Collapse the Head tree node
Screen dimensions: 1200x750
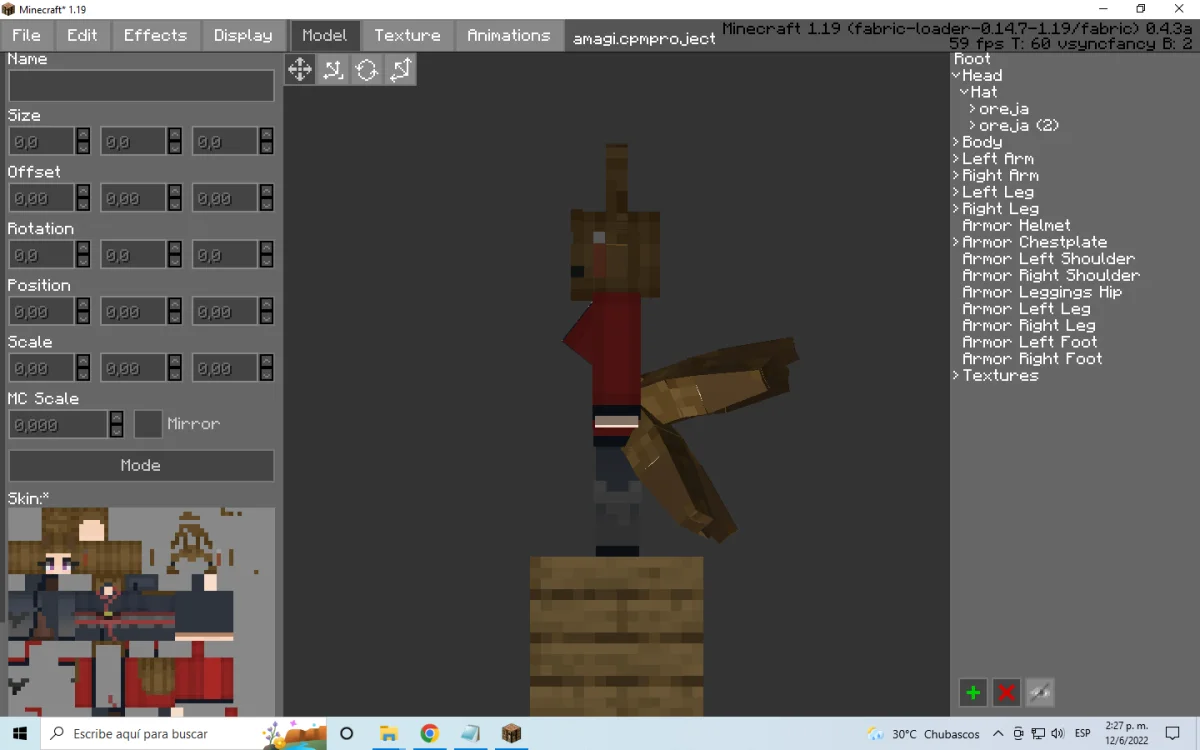tap(956, 75)
